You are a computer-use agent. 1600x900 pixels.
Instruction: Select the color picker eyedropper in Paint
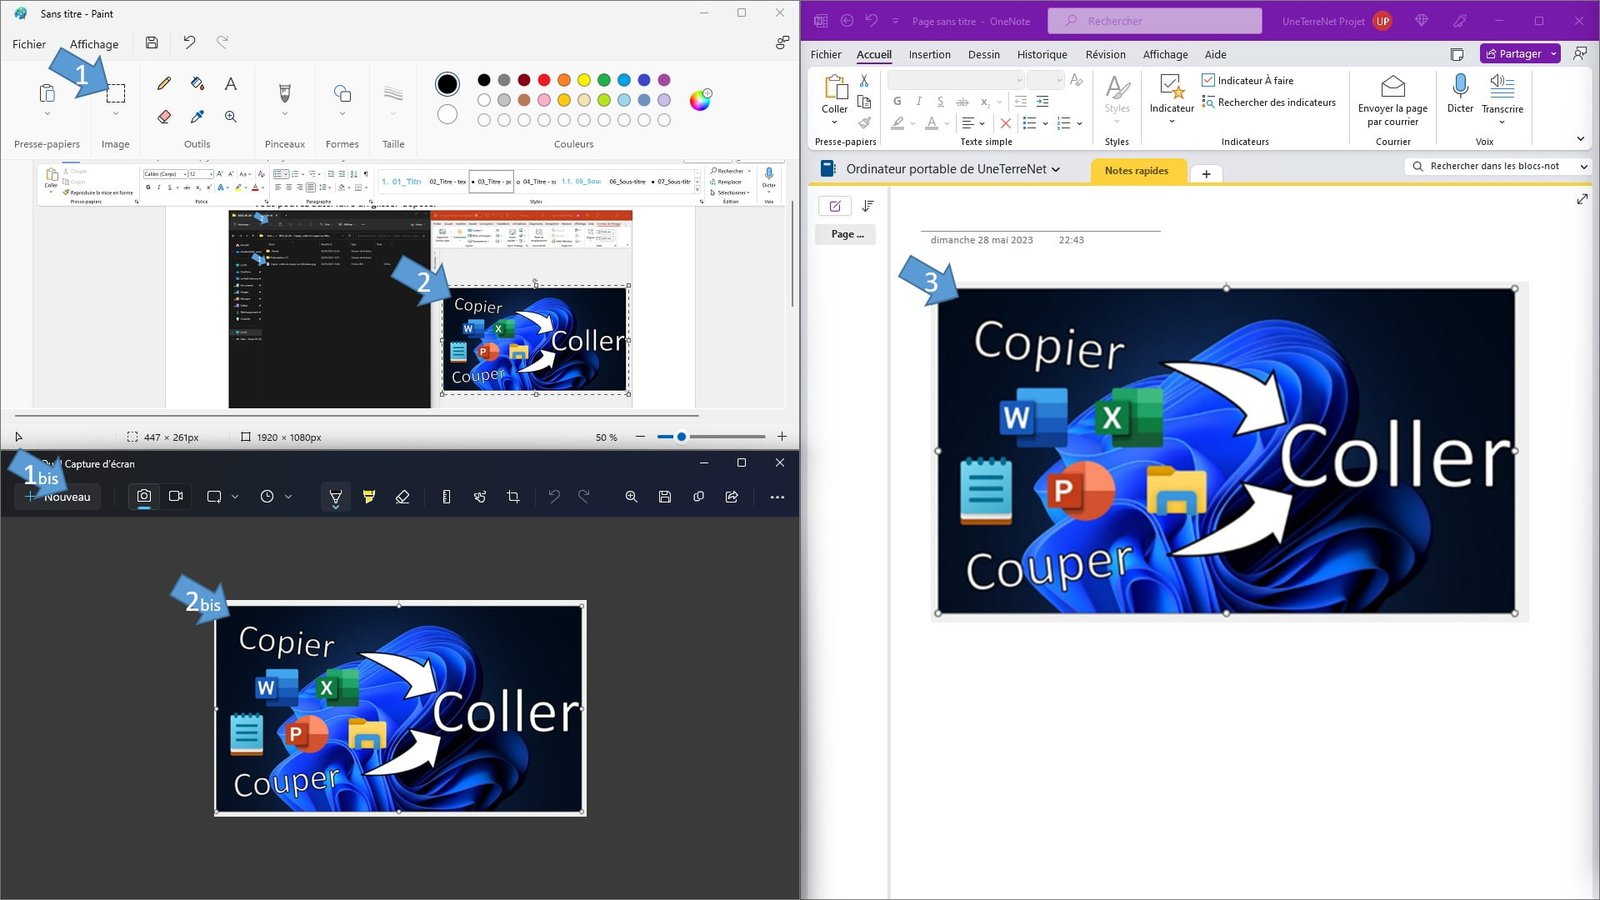[197, 117]
